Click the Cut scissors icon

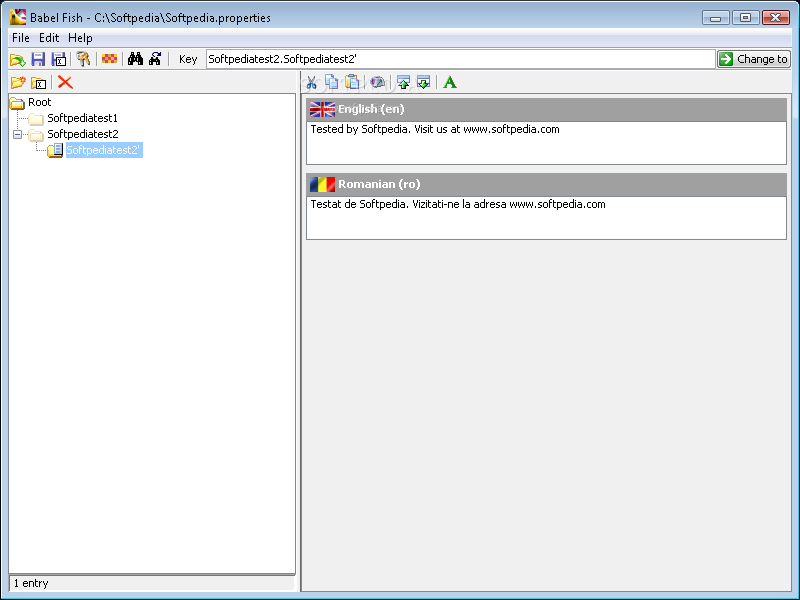click(311, 82)
